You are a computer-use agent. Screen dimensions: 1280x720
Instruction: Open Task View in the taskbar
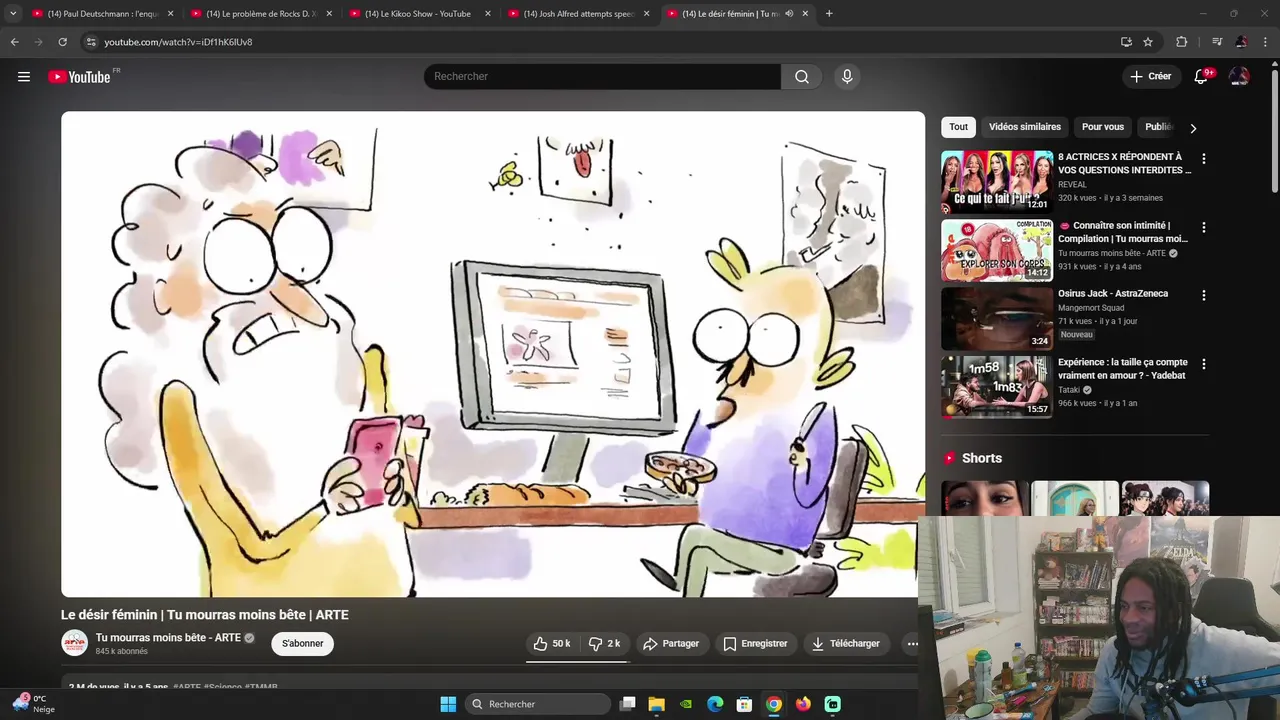coord(627,704)
